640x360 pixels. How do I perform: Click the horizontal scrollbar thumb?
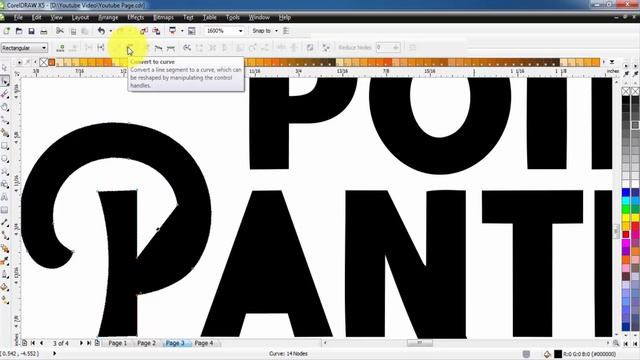coord(420,343)
